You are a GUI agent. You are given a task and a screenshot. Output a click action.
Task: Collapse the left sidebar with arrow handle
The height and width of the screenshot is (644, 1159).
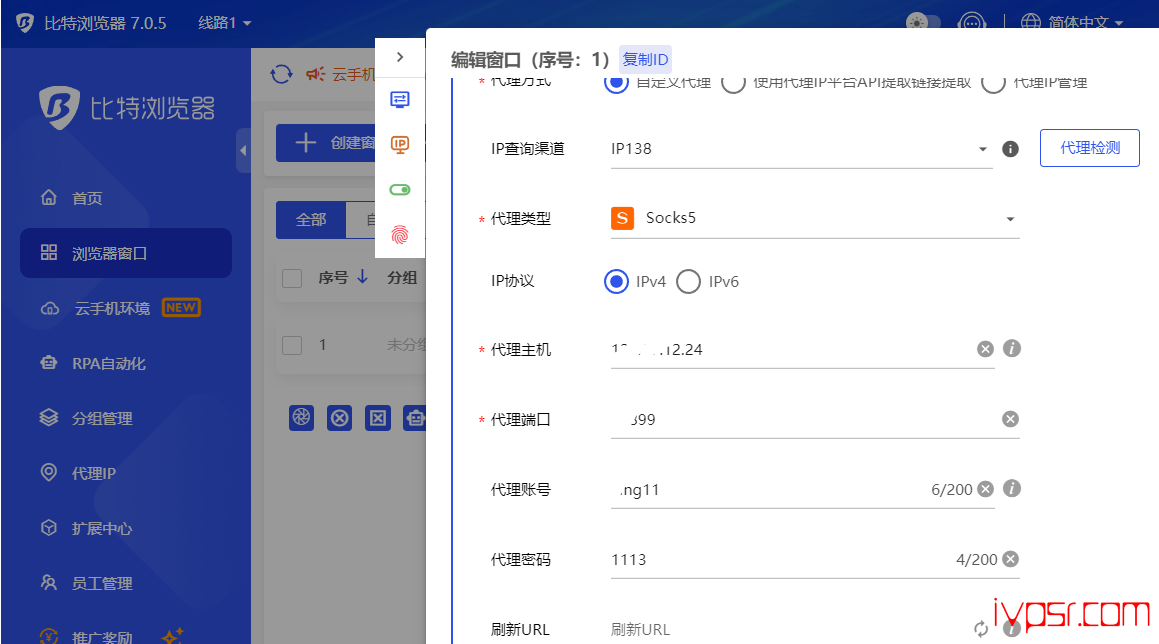pyautogui.click(x=243, y=150)
